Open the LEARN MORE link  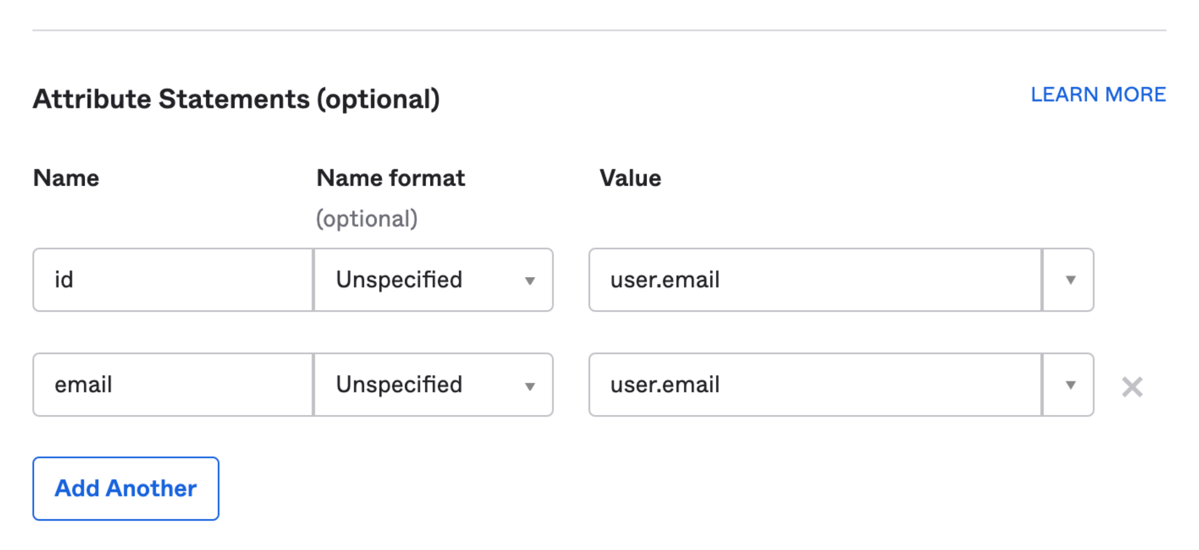click(1098, 95)
